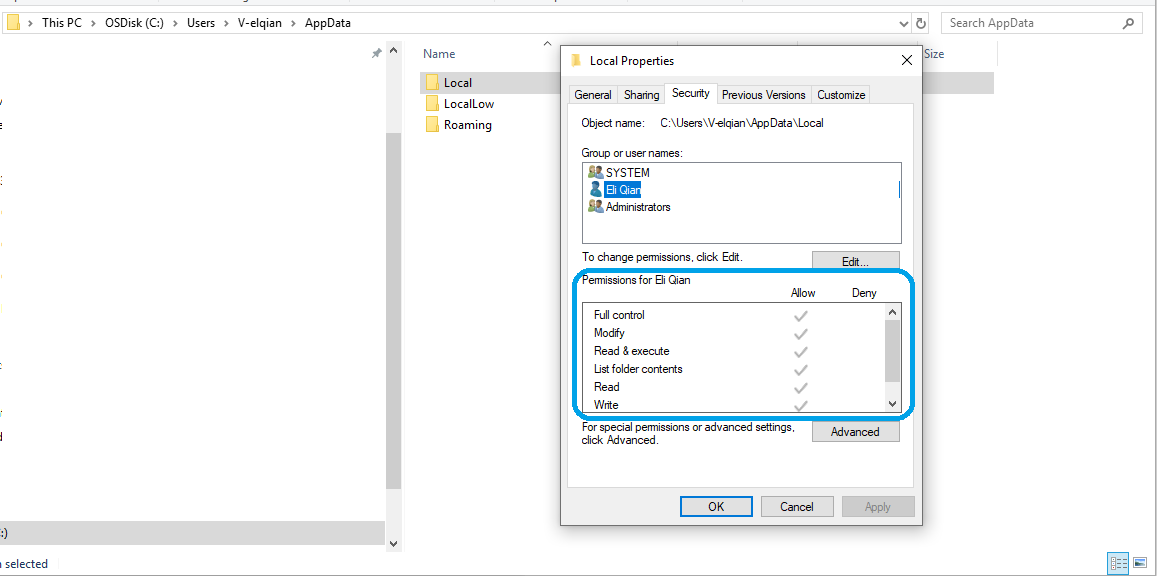Open the Roaming folder
This screenshot has width=1157, height=579.
[x=467, y=124]
